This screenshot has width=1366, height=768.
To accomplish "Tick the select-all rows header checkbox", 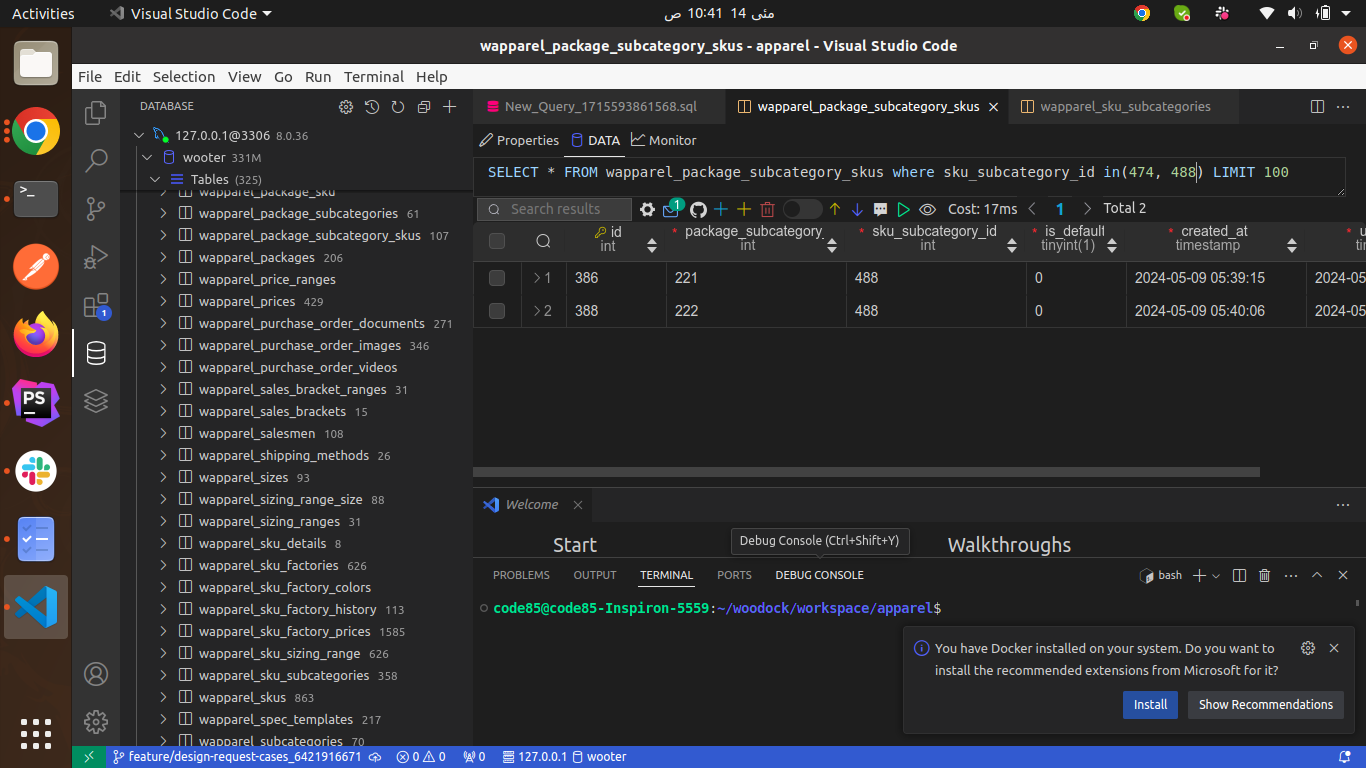I will pos(497,241).
